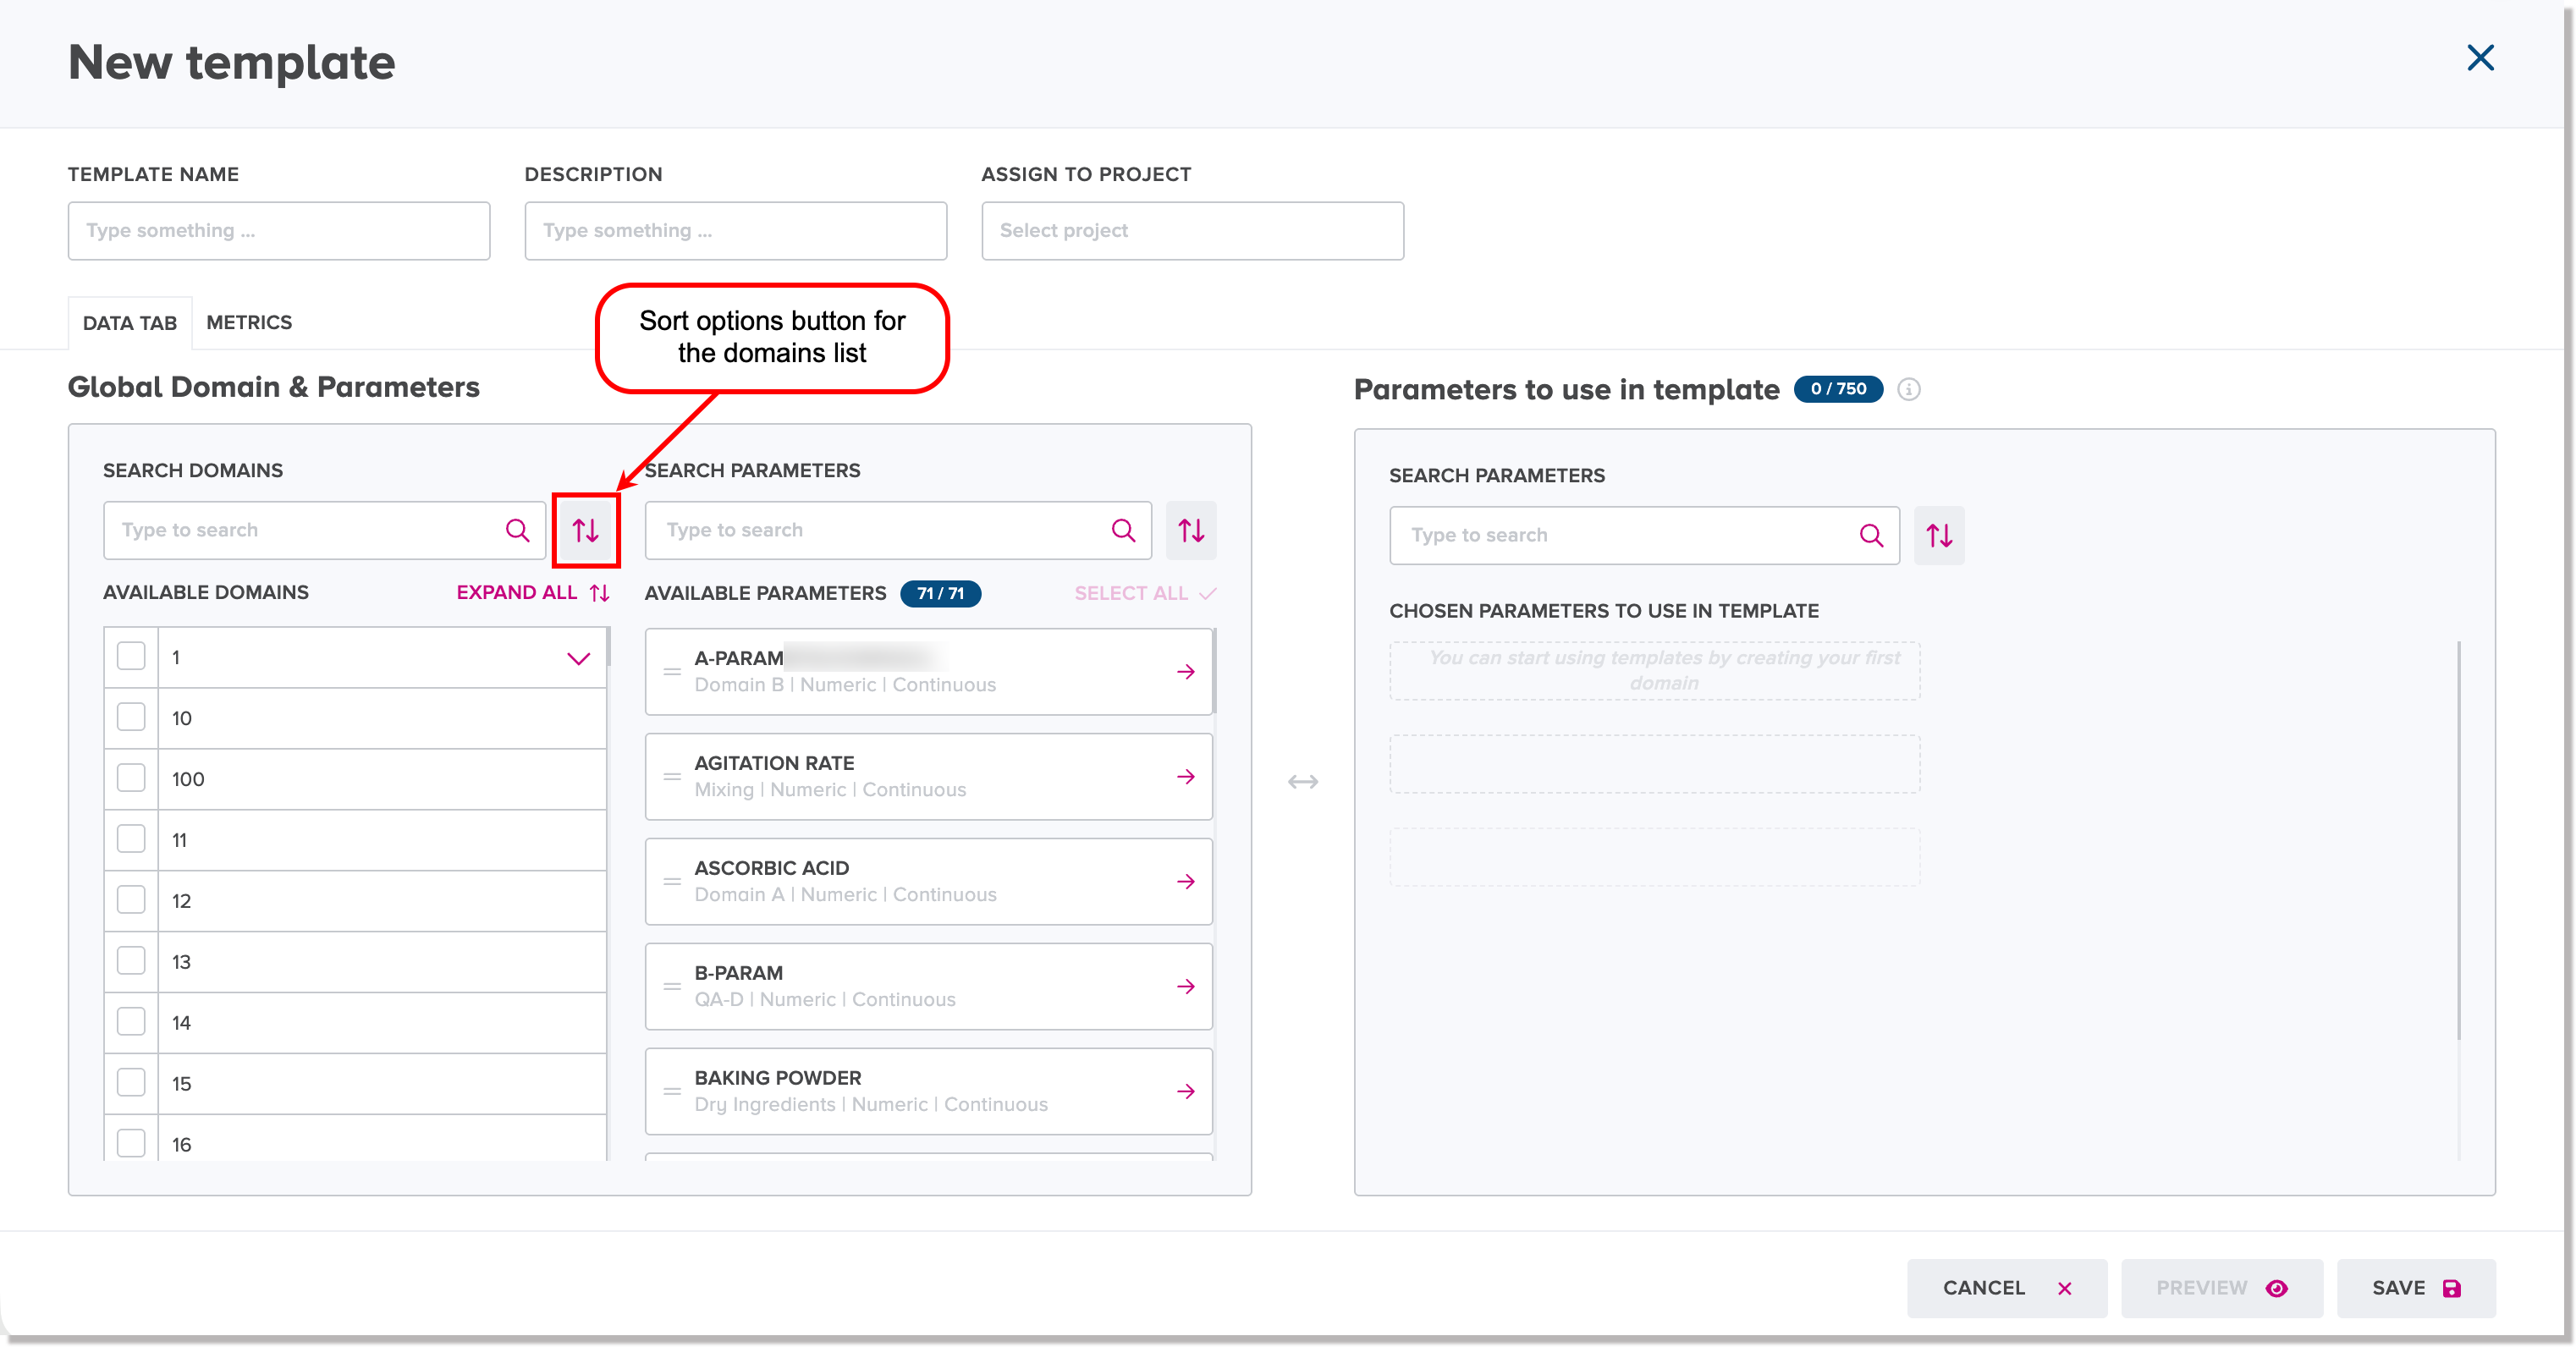This screenshot has height=1347, width=2576.
Task: Close the New template dialog with the X
Action: pyautogui.click(x=2480, y=58)
